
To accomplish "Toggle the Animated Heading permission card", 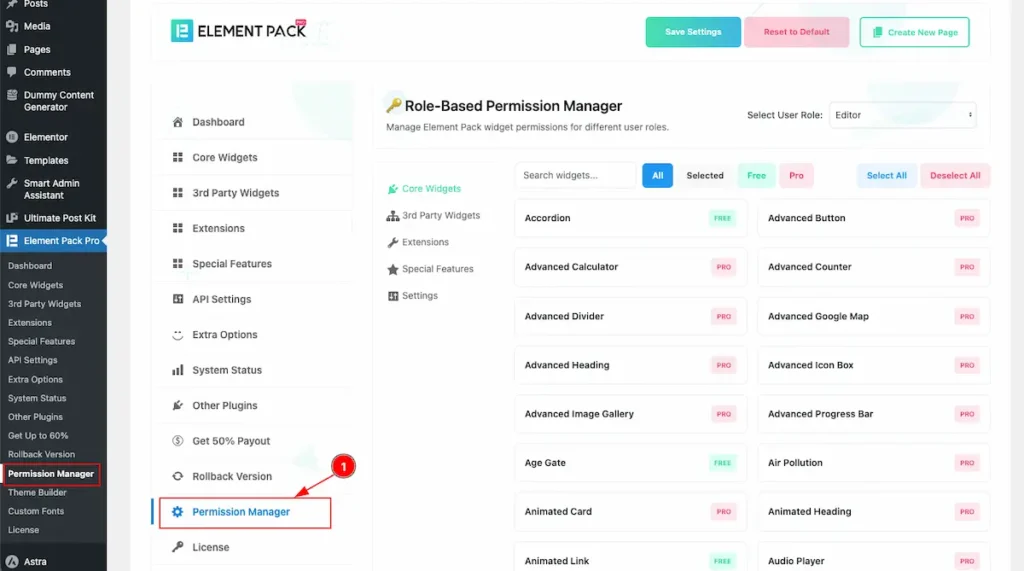I will [x=874, y=512].
